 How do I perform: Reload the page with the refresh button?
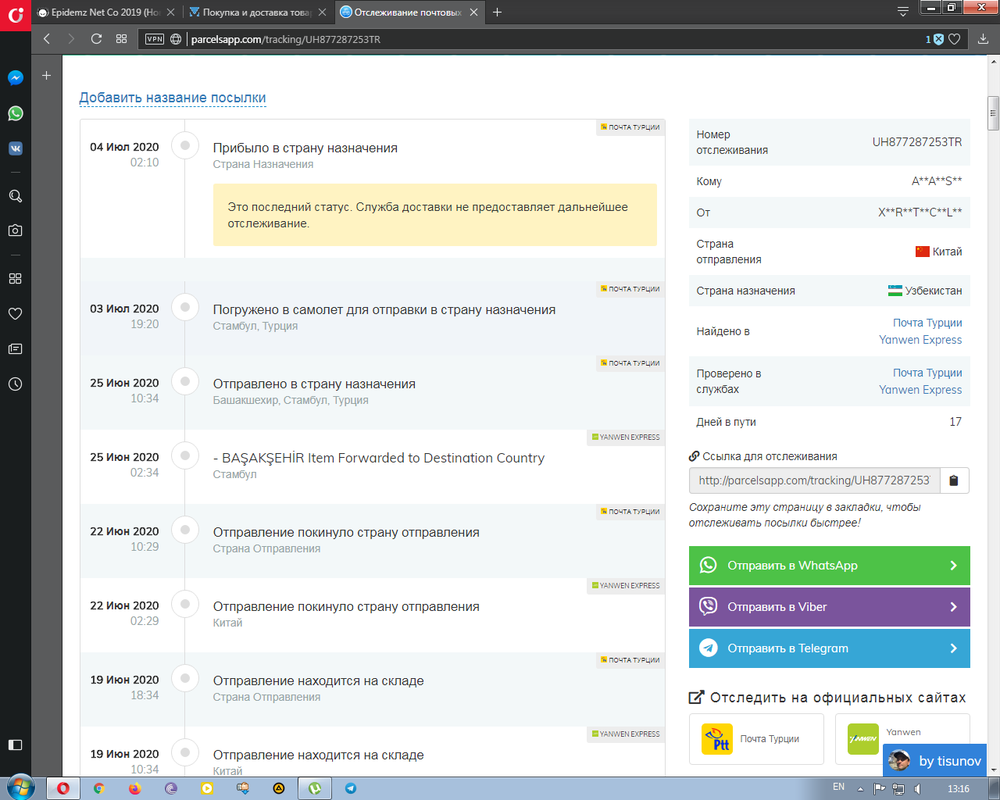click(96, 39)
